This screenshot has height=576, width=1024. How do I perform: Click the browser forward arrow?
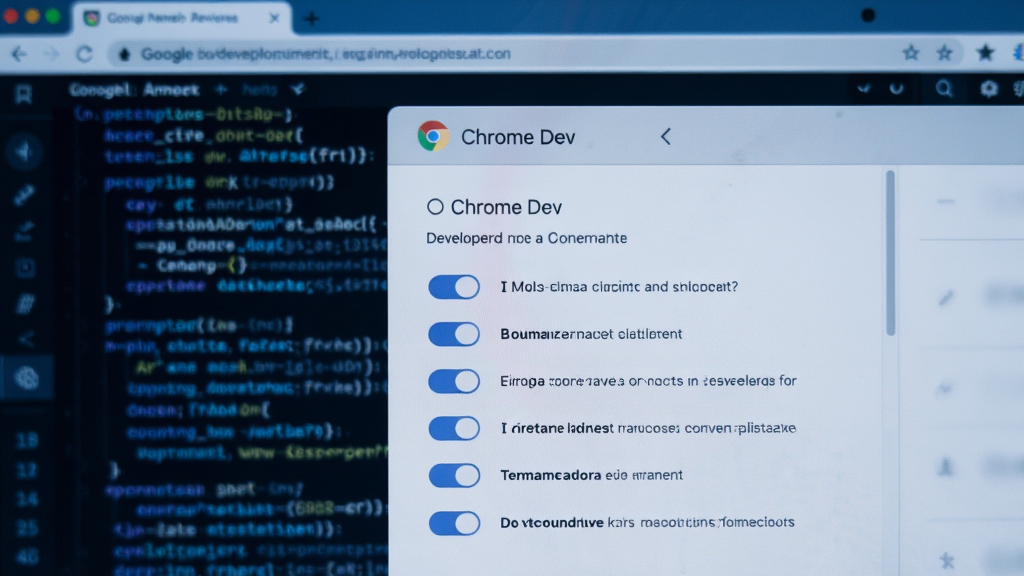pos(51,54)
